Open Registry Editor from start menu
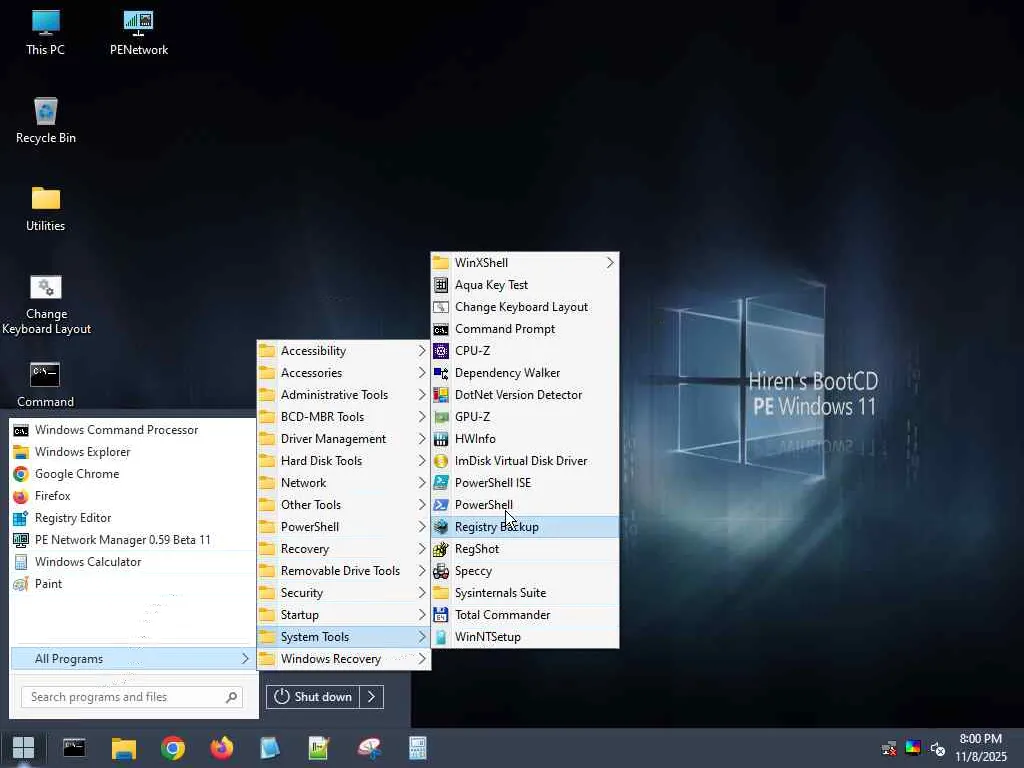 tap(133, 518)
